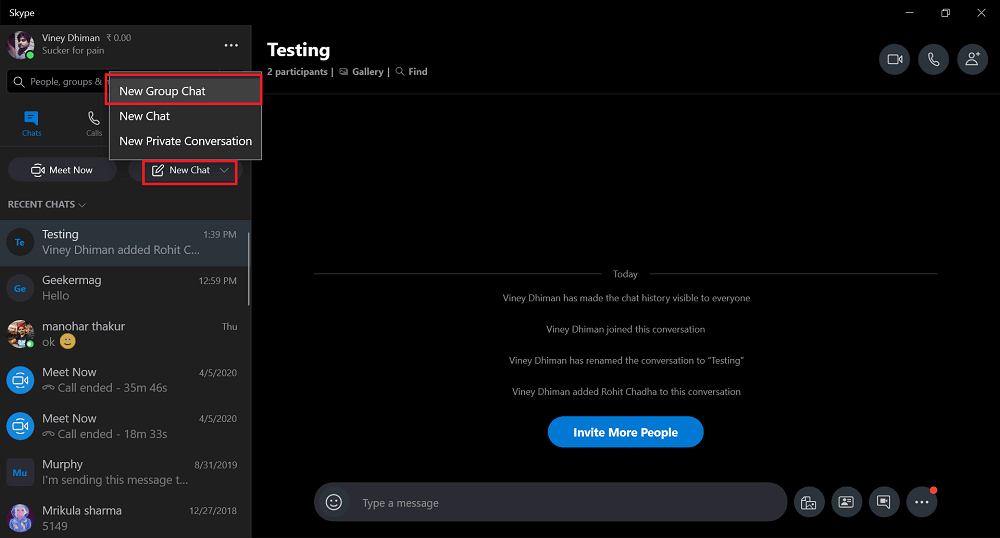The image size is (1000, 538).
Task: Toggle the New Chat dropdown chevron
Action: (x=224, y=170)
